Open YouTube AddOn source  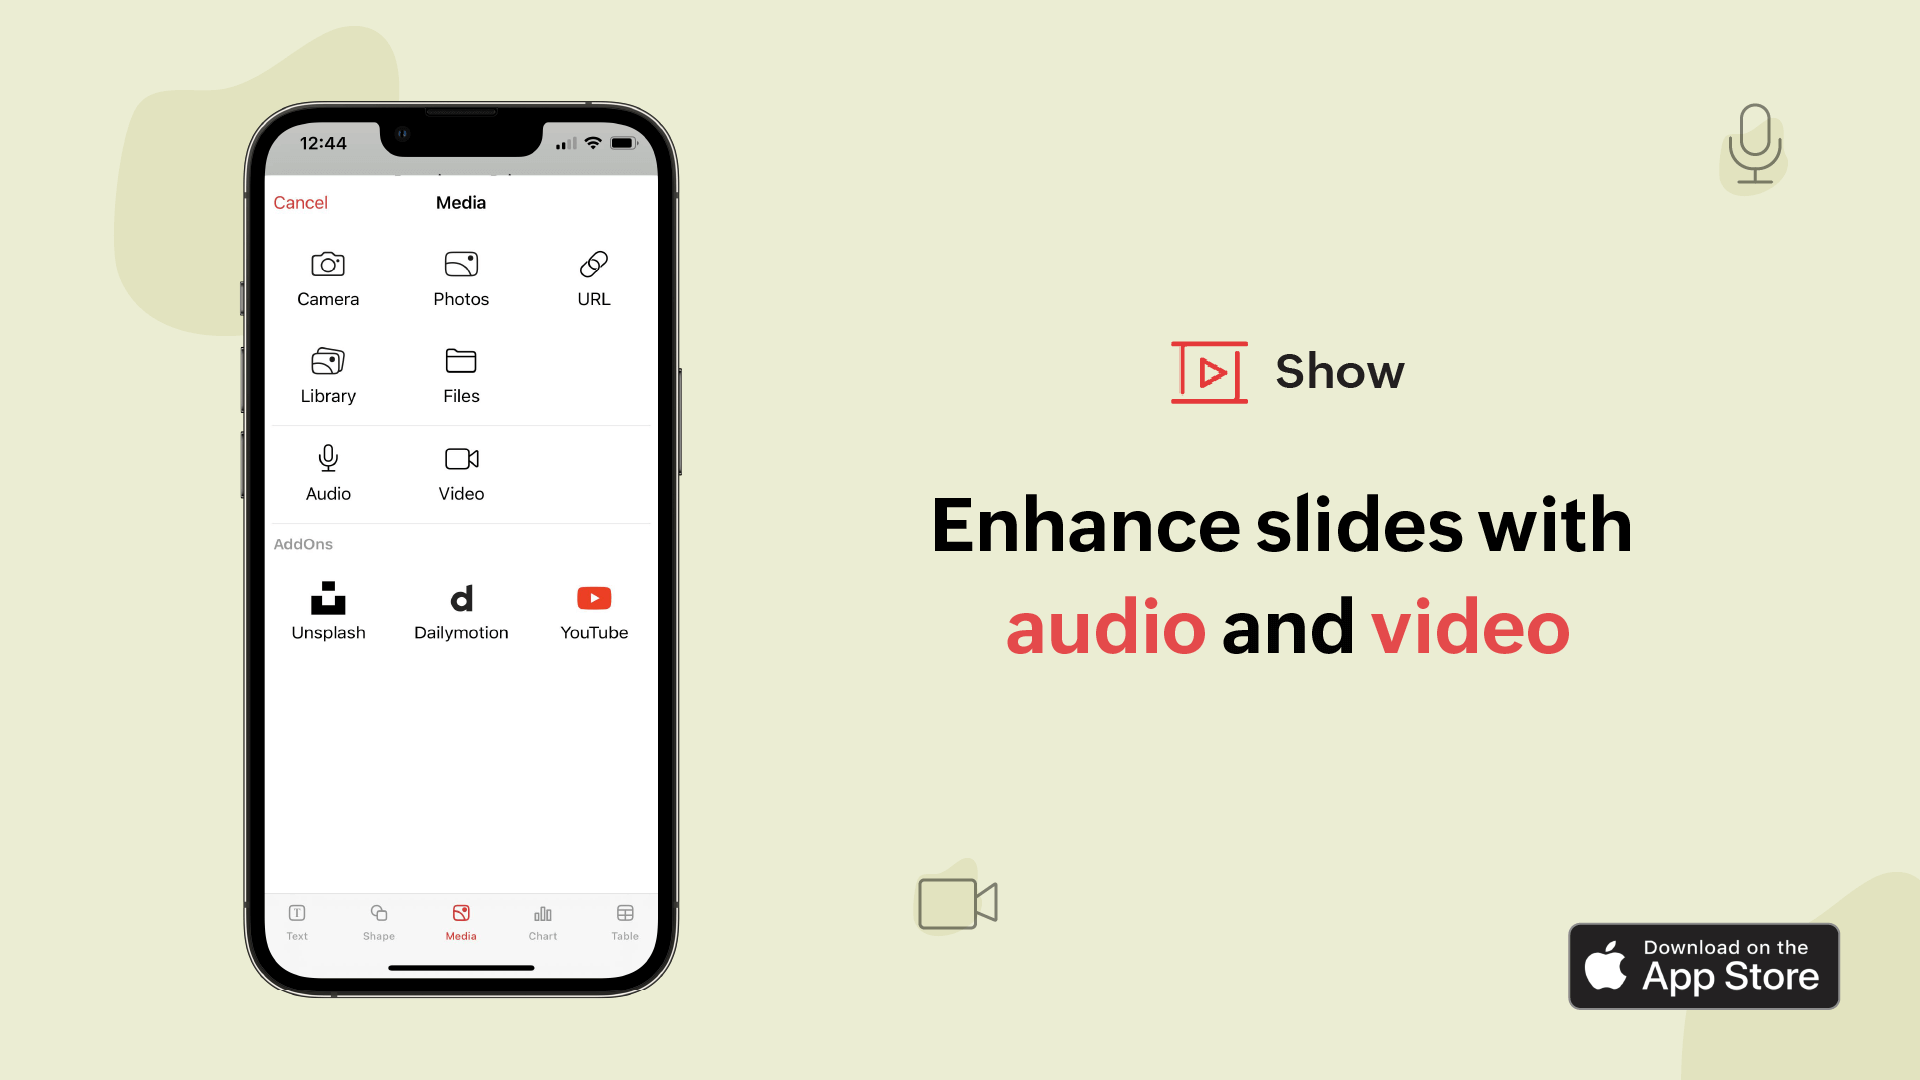click(592, 609)
